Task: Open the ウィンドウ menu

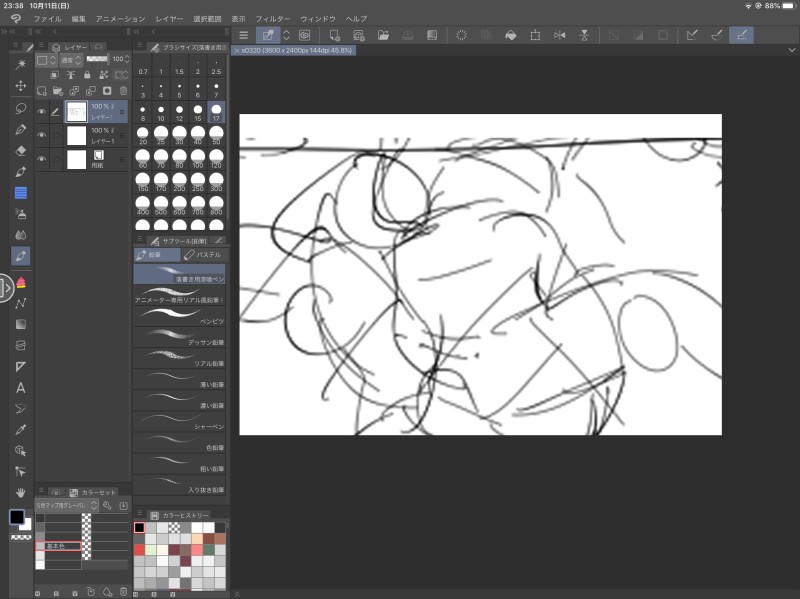Action: [x=318, y=19]
